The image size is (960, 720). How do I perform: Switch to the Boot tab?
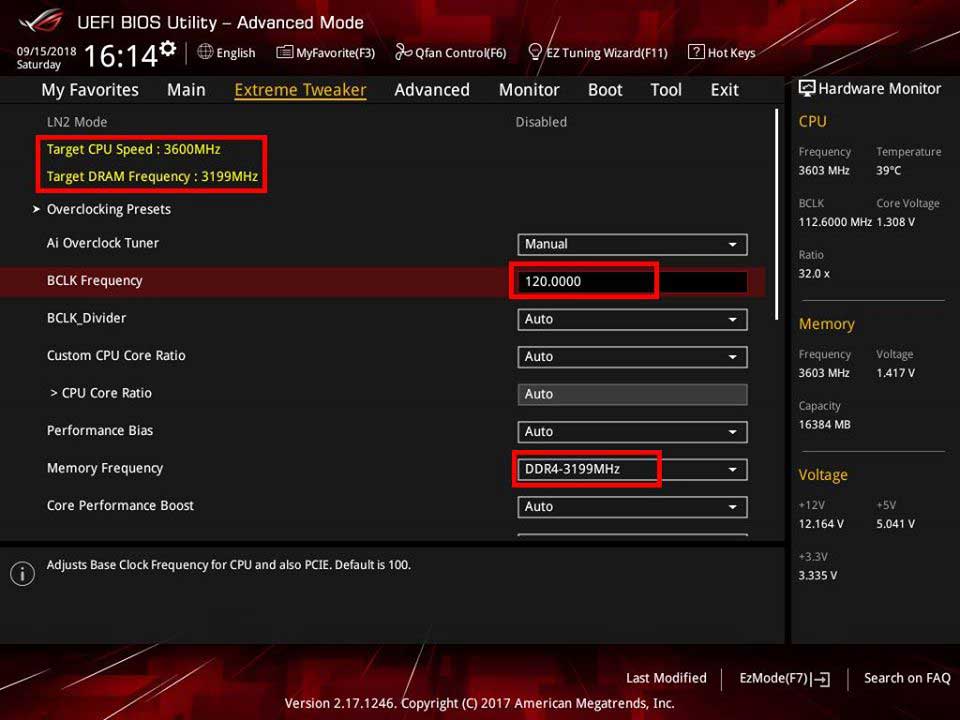(605, 90)
